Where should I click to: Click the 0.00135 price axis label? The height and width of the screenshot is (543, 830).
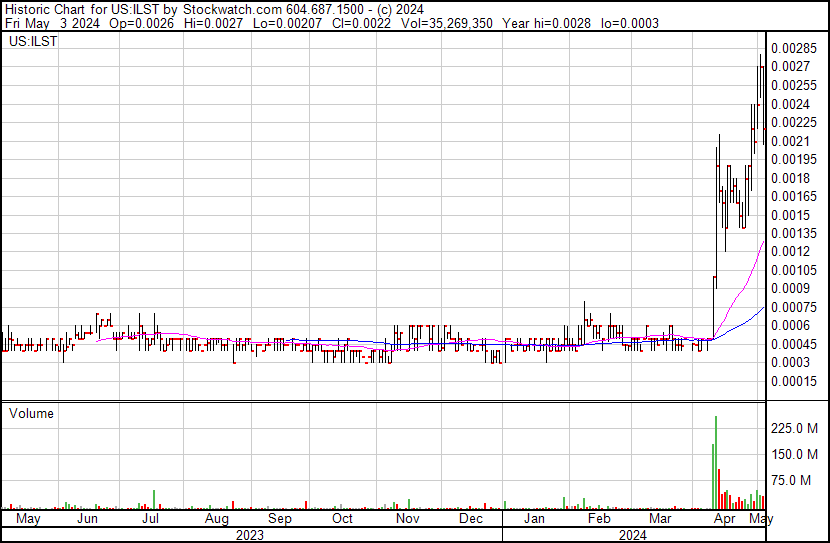click(x=794, y=233)
